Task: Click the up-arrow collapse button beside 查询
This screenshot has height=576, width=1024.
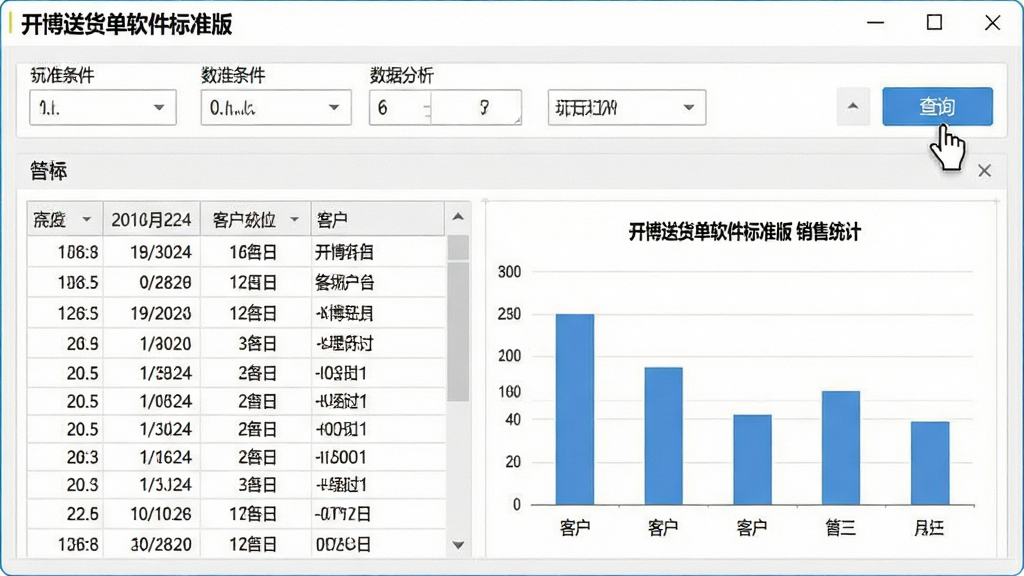Action: click(x=853, y=106)
